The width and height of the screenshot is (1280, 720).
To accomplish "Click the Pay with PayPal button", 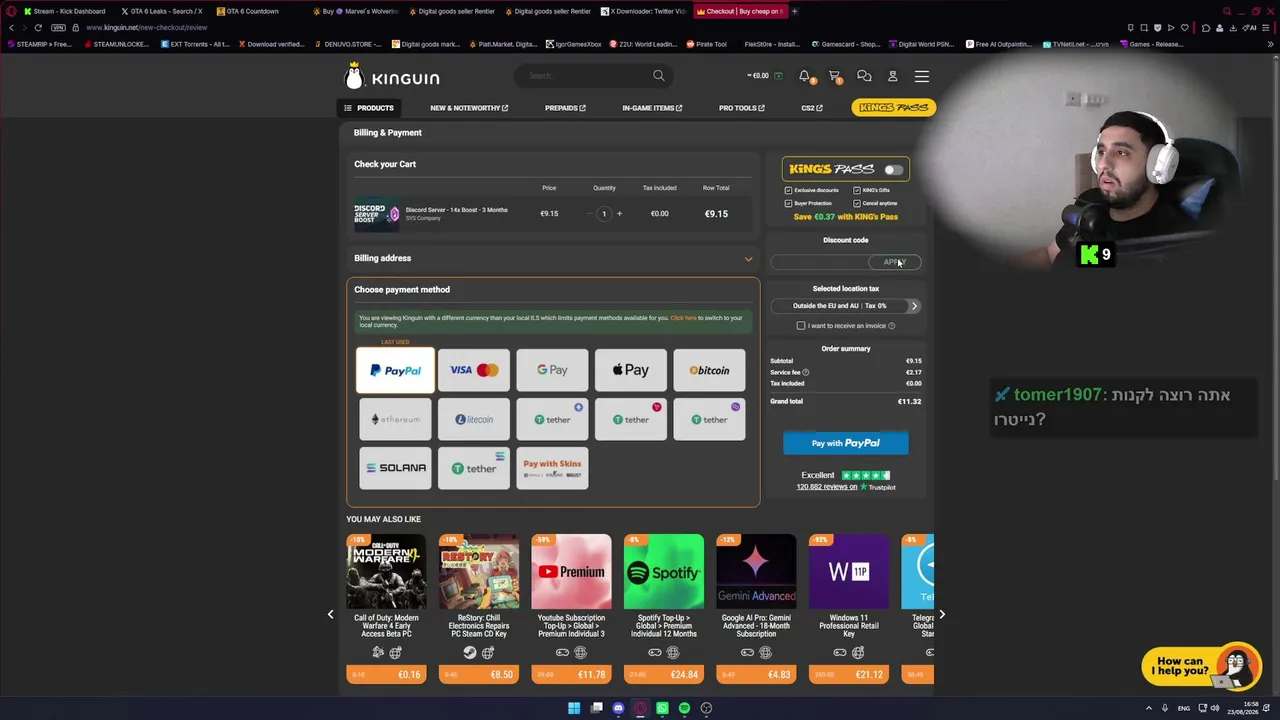I will 845,443.
